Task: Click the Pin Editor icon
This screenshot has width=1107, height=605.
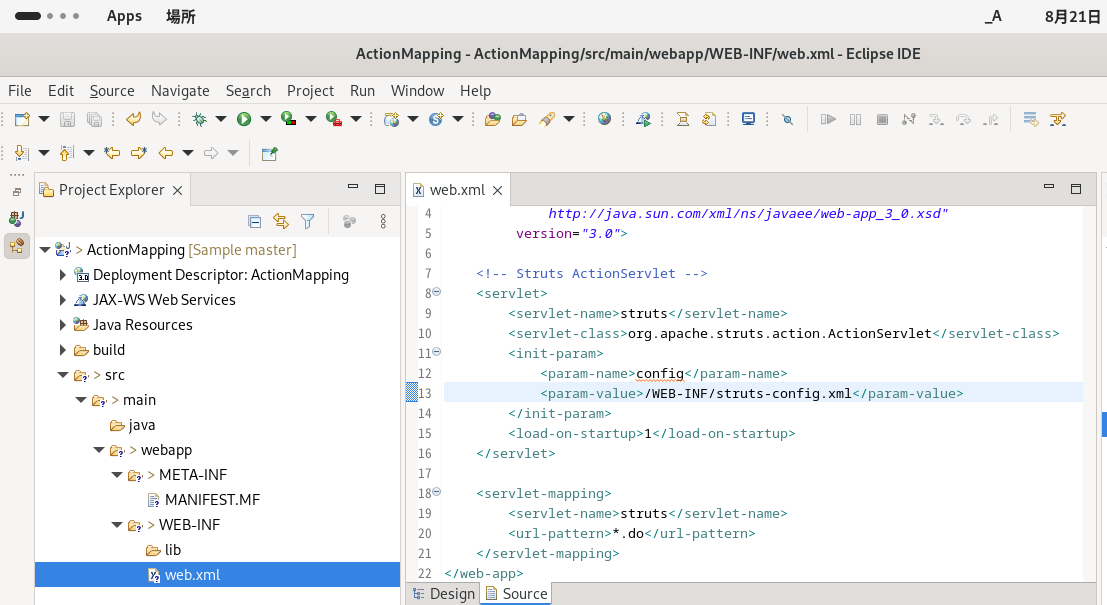Action: 269,153
